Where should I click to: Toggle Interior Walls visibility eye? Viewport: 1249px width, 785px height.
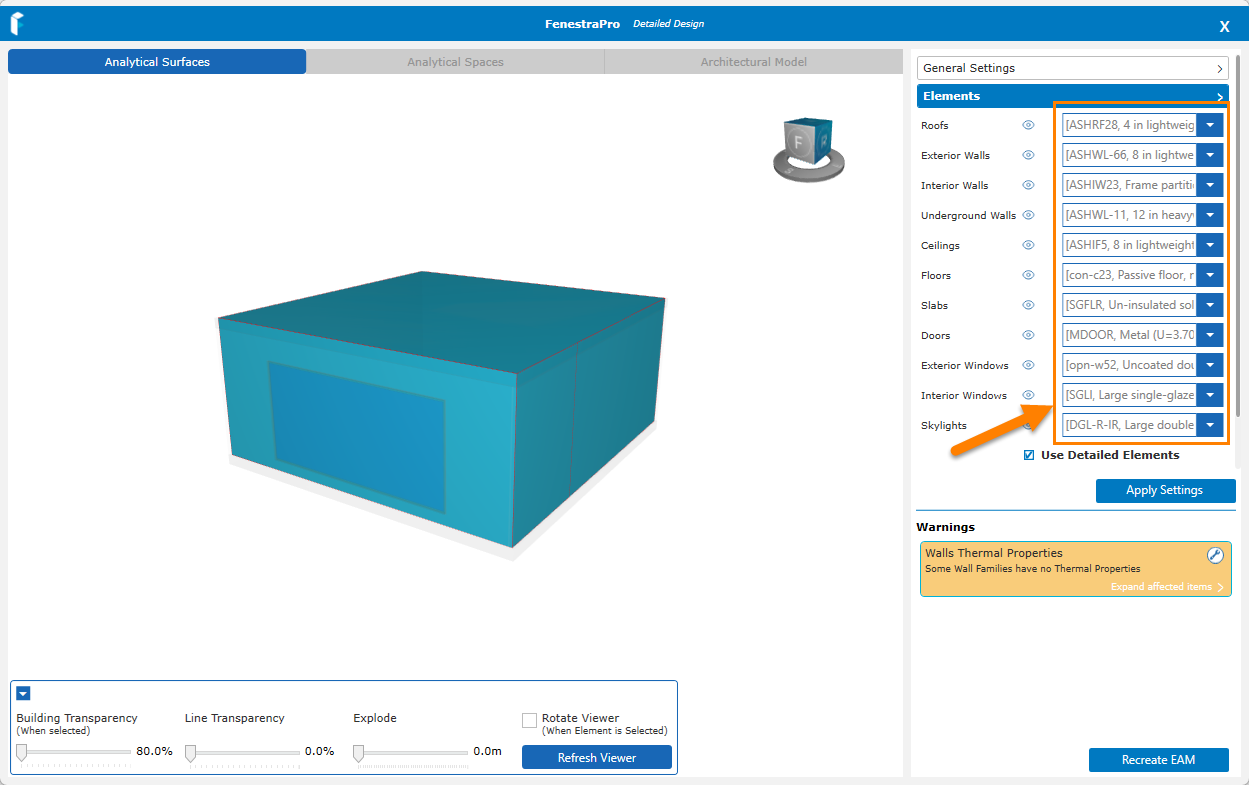(1028, 186)
